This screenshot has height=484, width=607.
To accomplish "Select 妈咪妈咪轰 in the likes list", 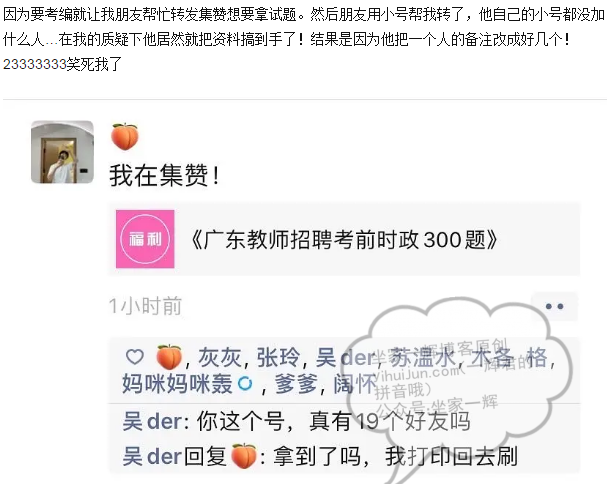I will click(x=177, y=384).
